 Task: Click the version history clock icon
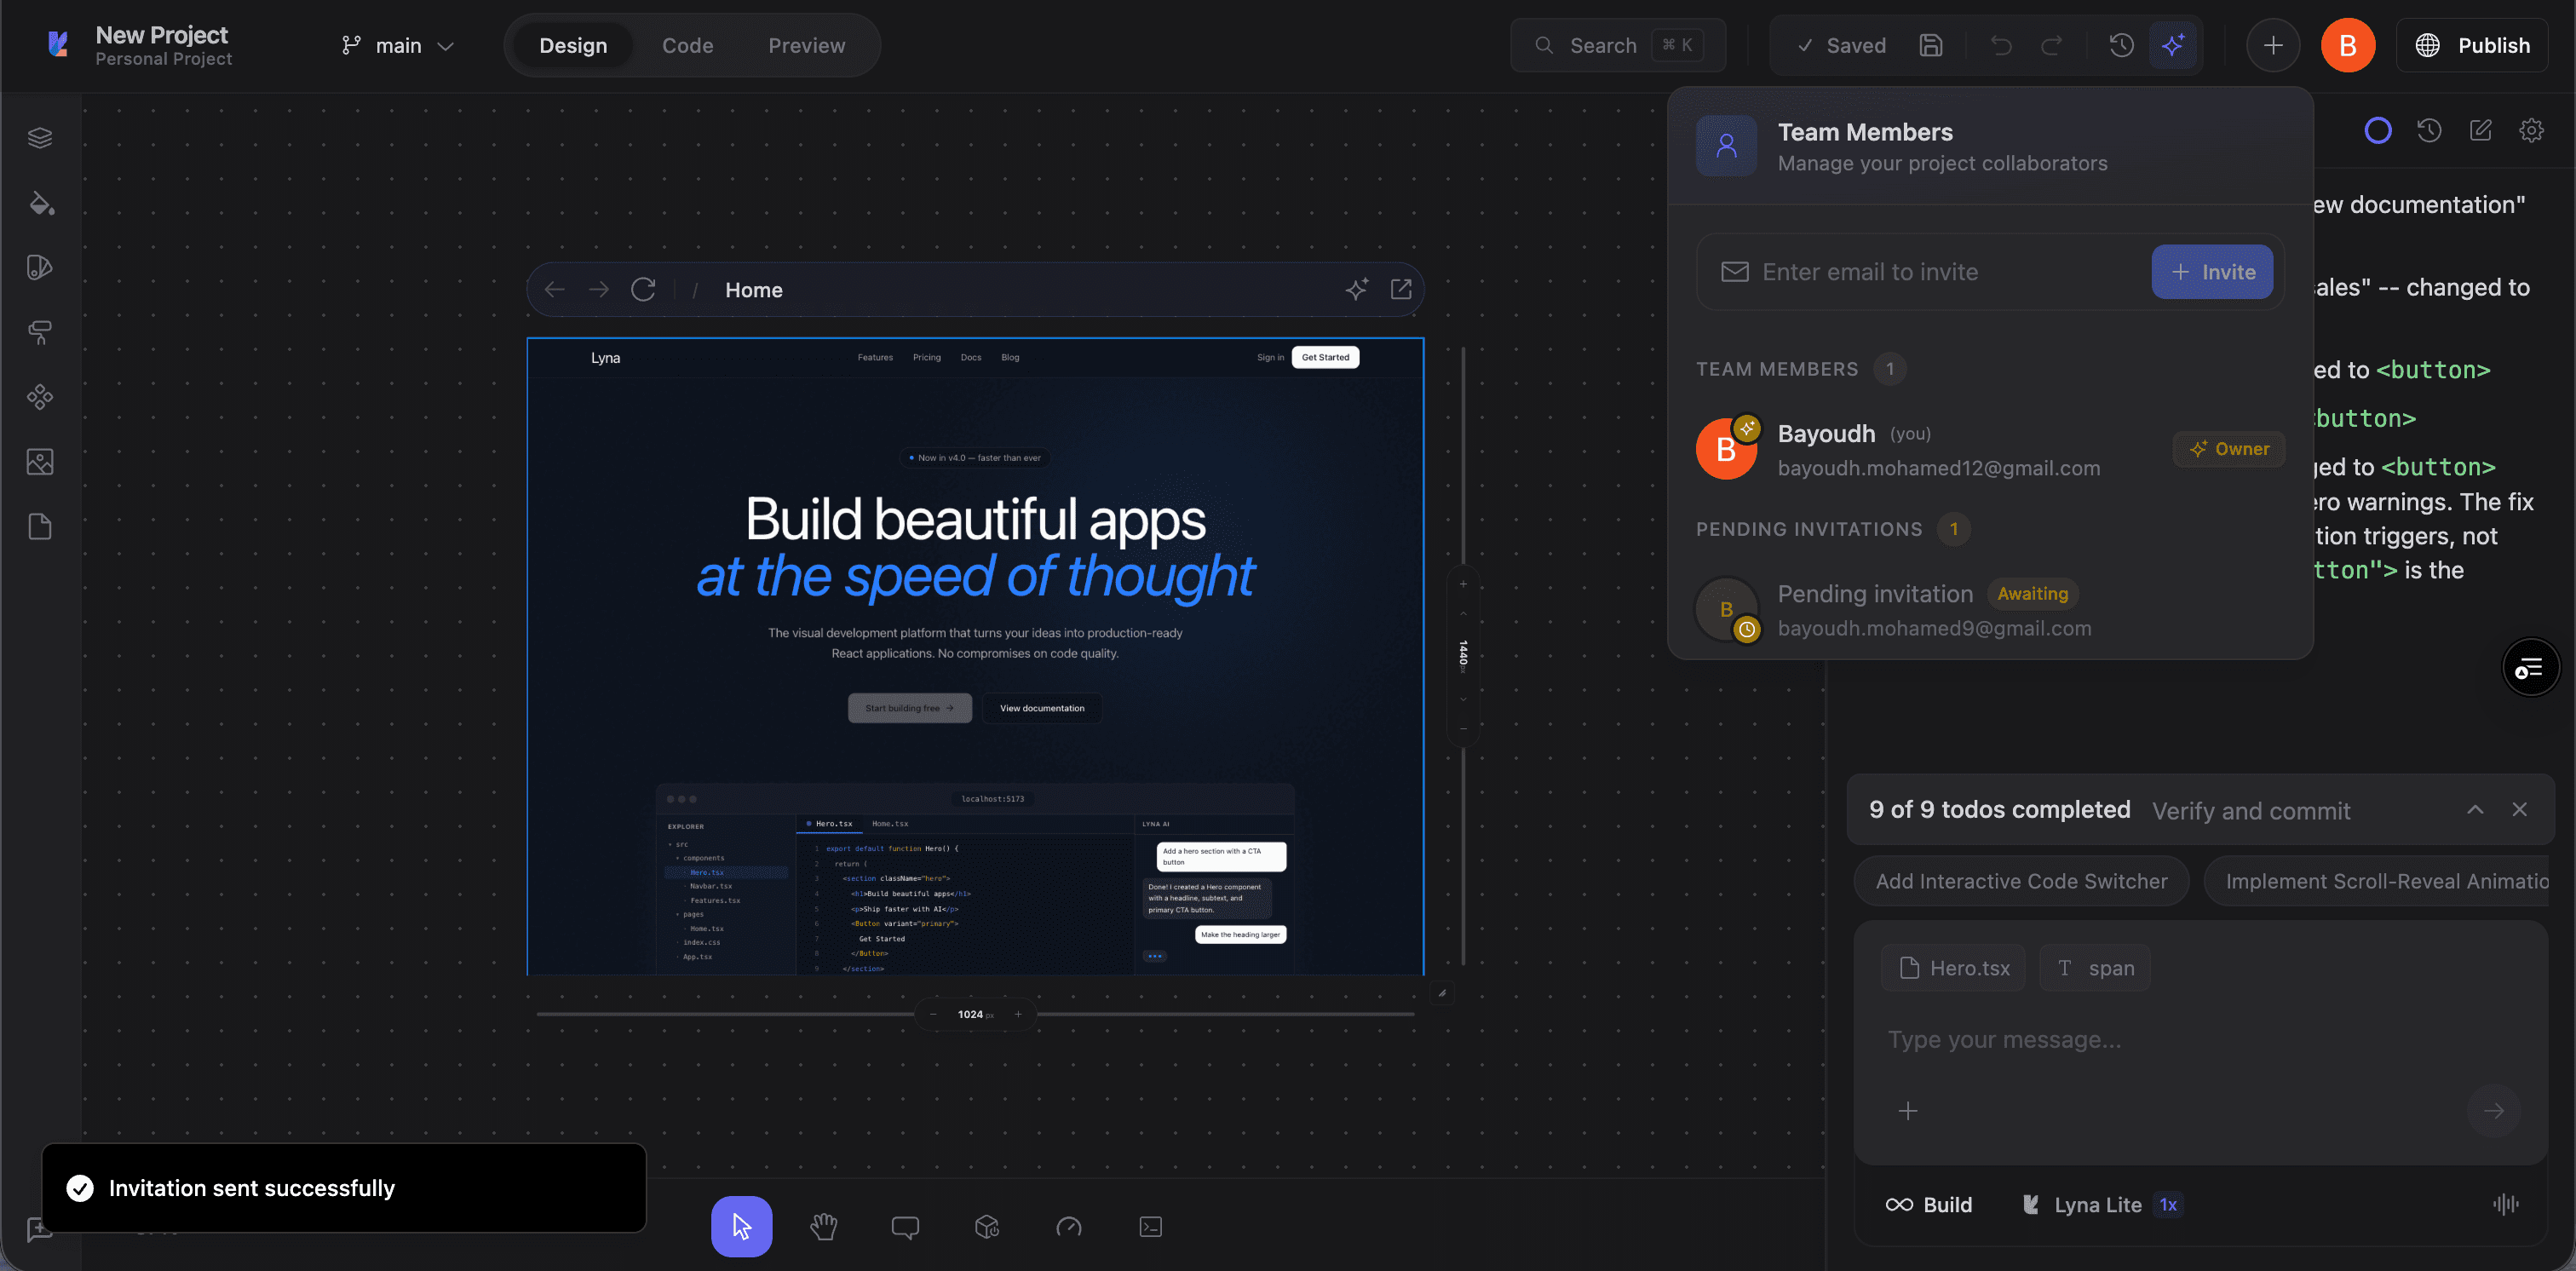coord(2121,45)
